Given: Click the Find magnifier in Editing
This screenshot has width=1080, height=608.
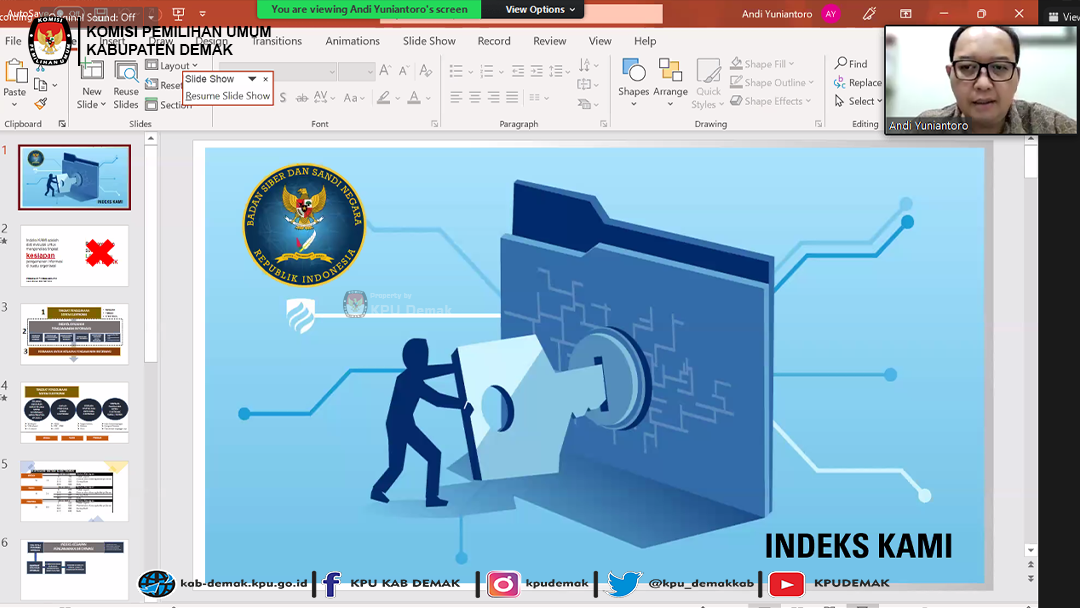Looking at the screenshot, I should click(851, 64).
